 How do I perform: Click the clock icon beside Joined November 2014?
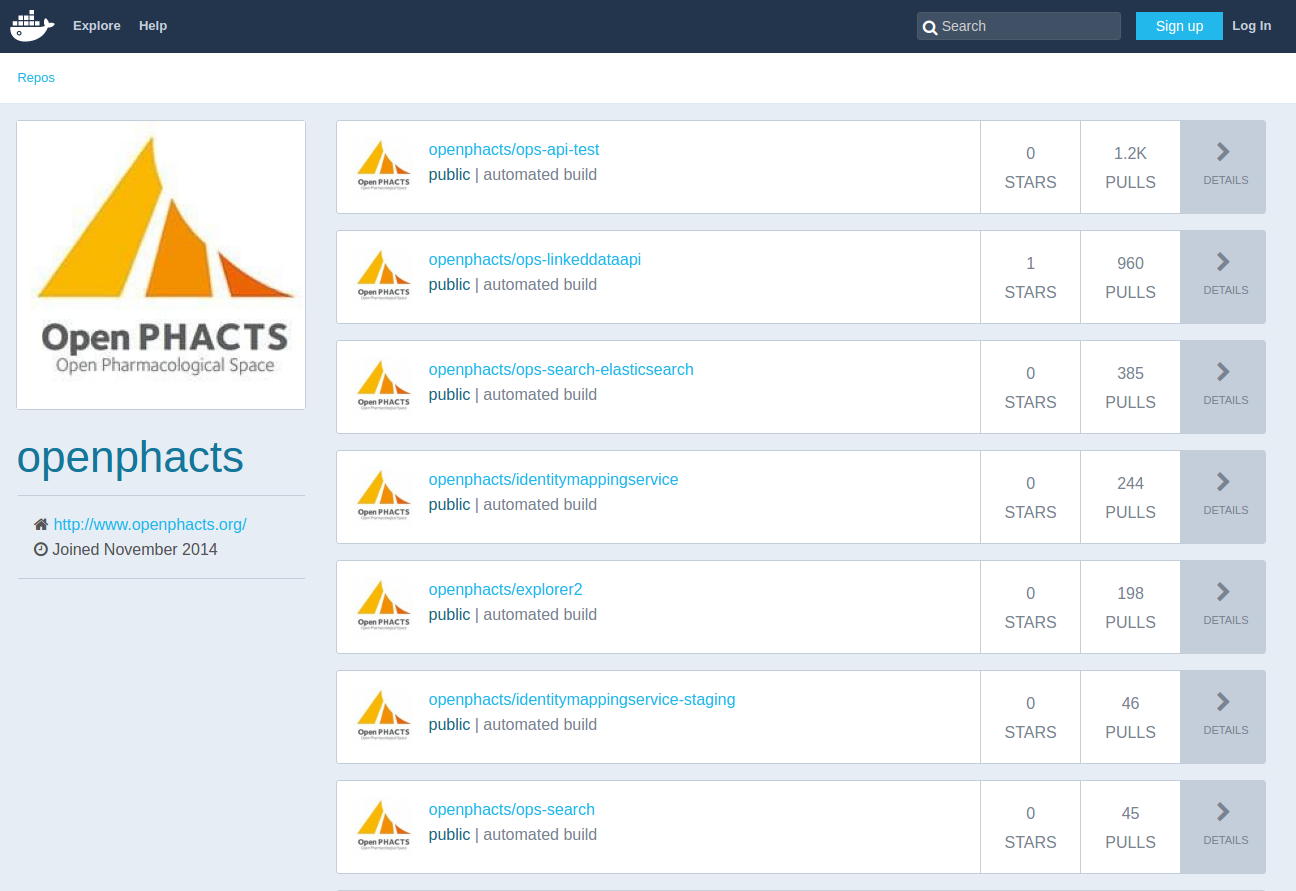41,549
